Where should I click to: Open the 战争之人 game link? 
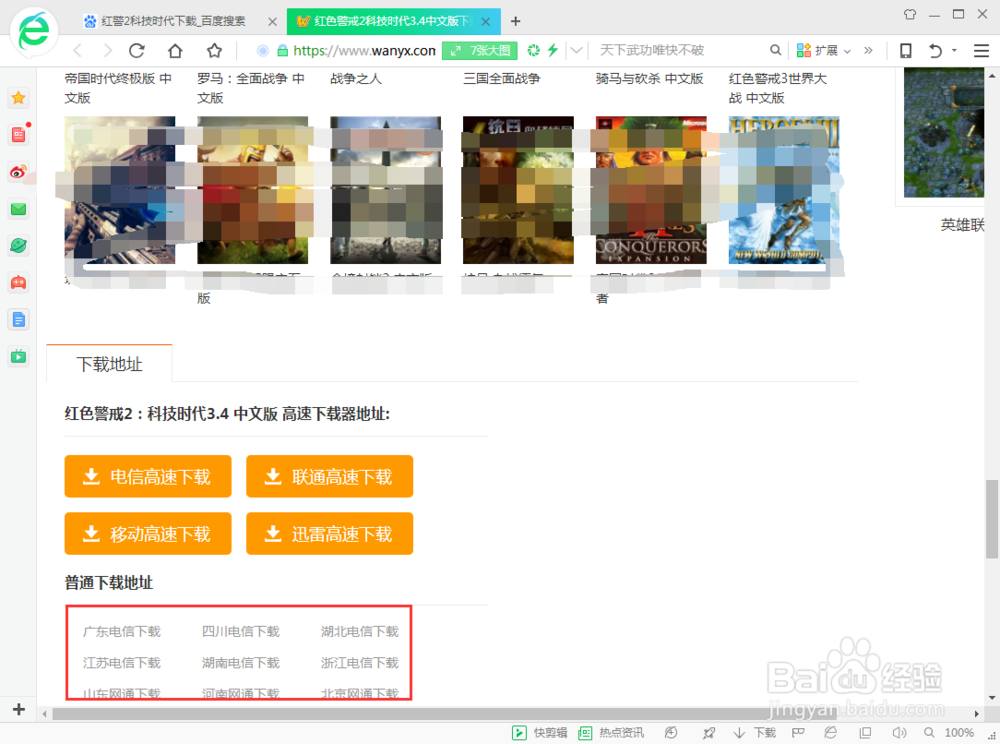(356, 78)
